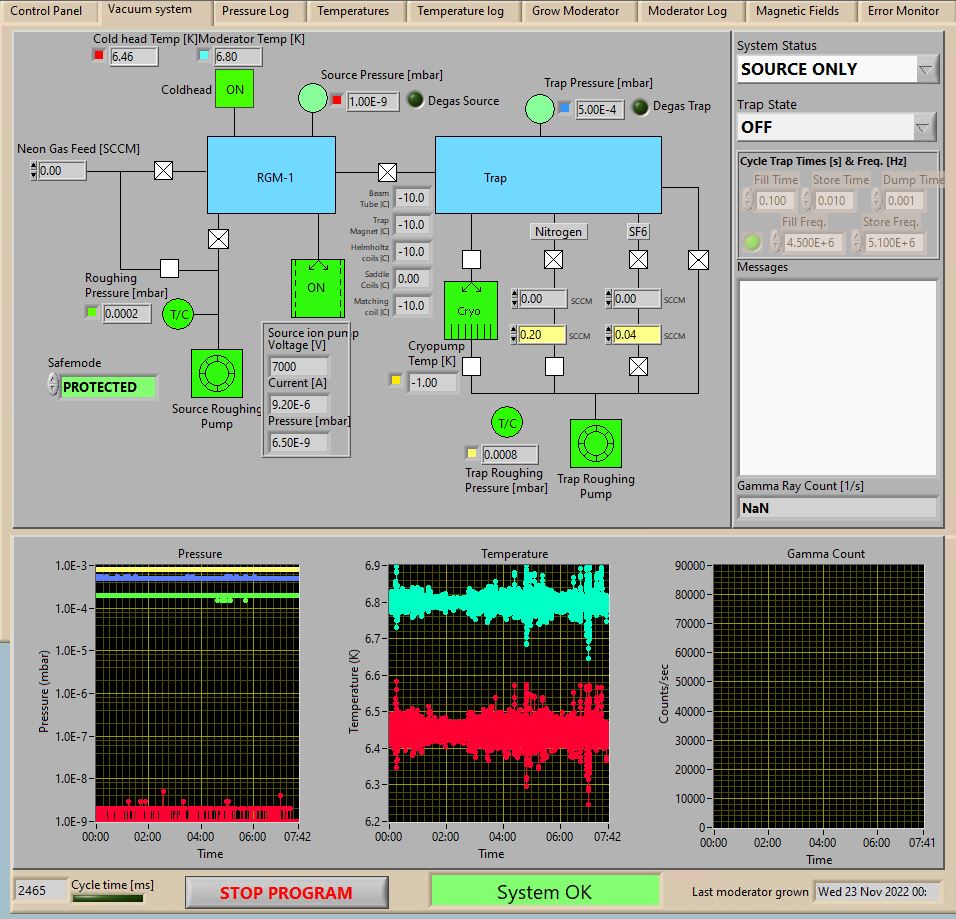
Task: Click the Source Roughing Pump icon
Action: coord(216,373)
